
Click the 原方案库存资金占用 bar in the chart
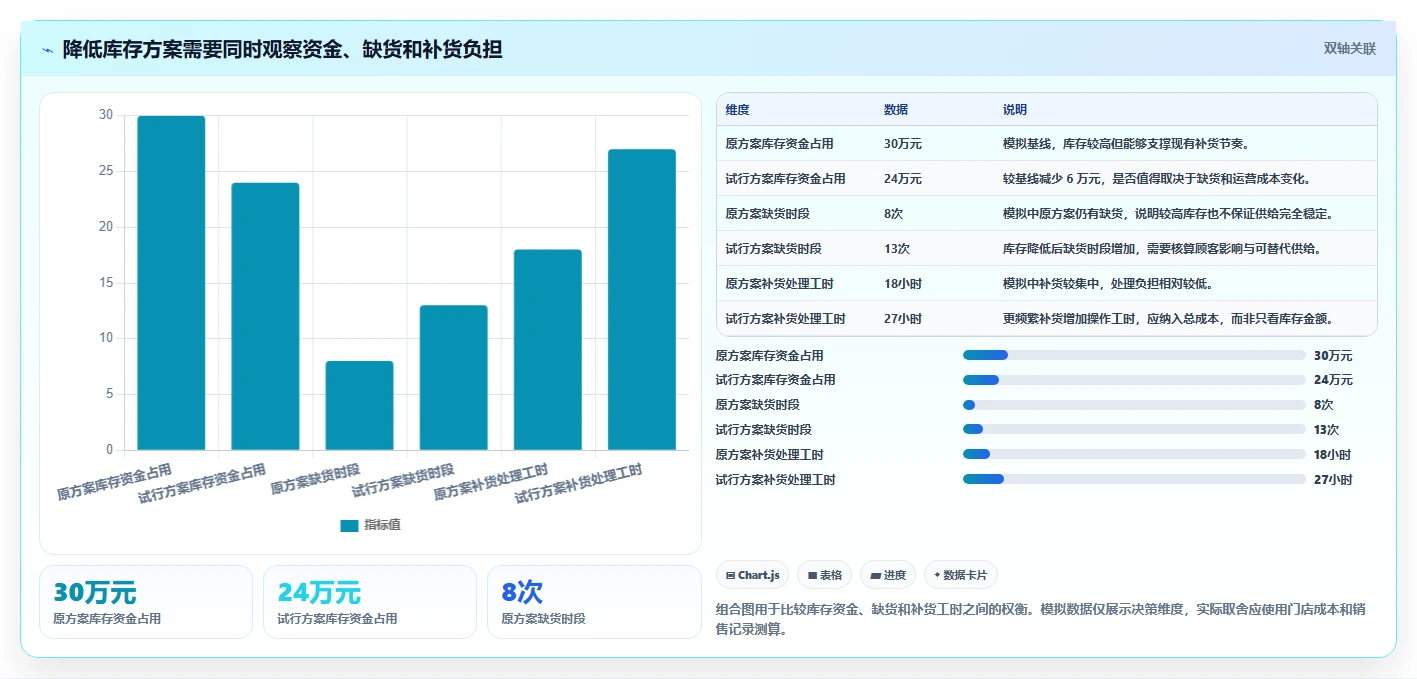[171, 283]
